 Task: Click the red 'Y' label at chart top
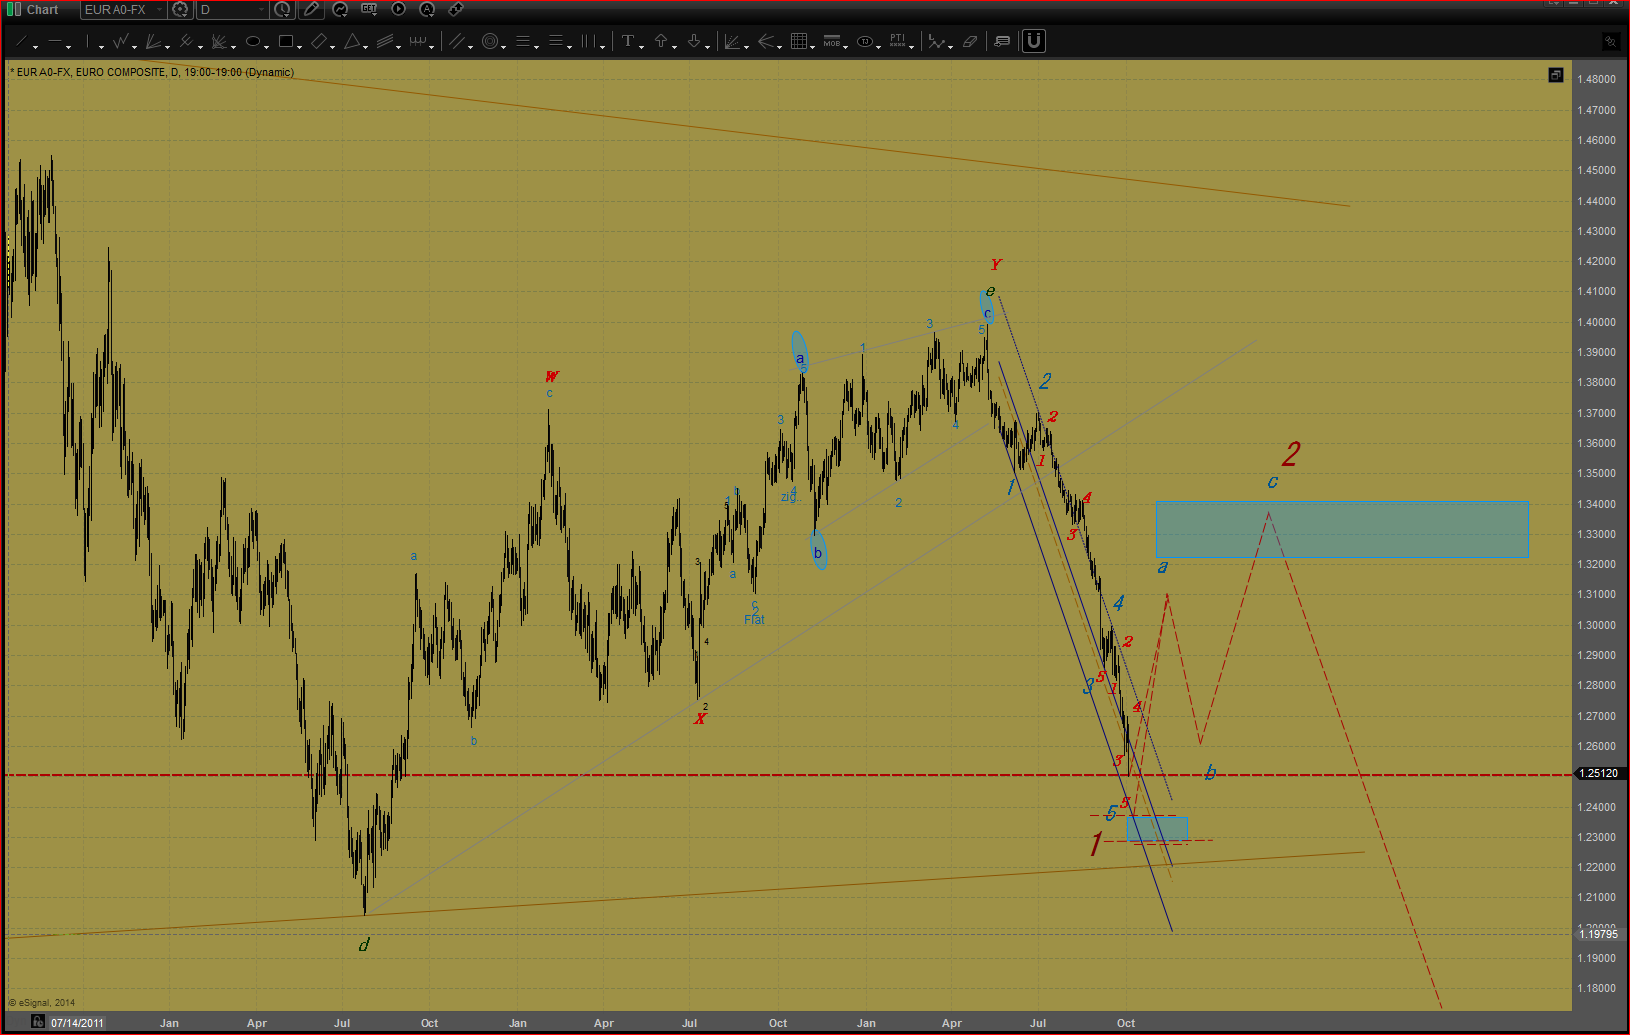coord(995,265)
